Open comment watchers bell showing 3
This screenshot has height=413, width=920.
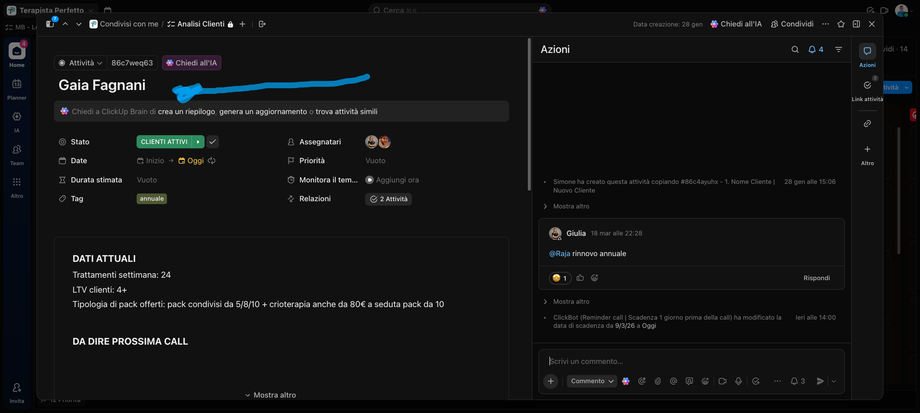(797, 381)
